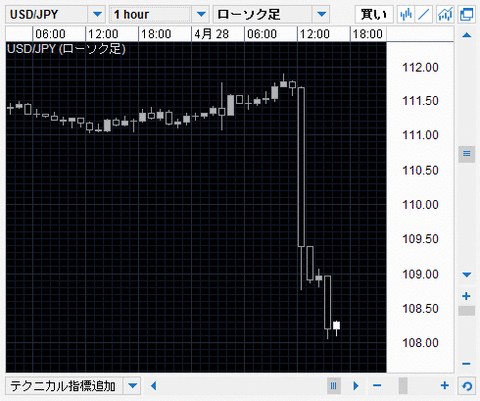Zoom out horizontally with the bottom minus
The height and width of the screenshot is (401, 480).
tap(377, 386)
